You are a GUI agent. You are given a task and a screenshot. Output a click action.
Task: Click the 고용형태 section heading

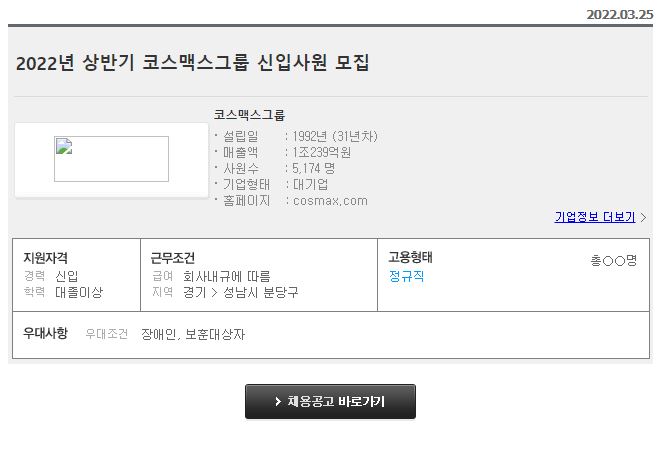point(411,257)
